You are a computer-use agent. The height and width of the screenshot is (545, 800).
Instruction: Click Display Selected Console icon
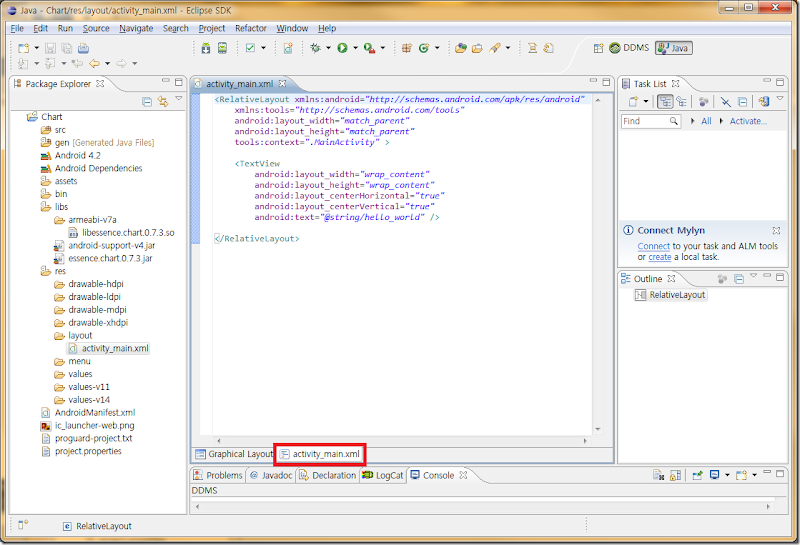(x=715, y=475)
